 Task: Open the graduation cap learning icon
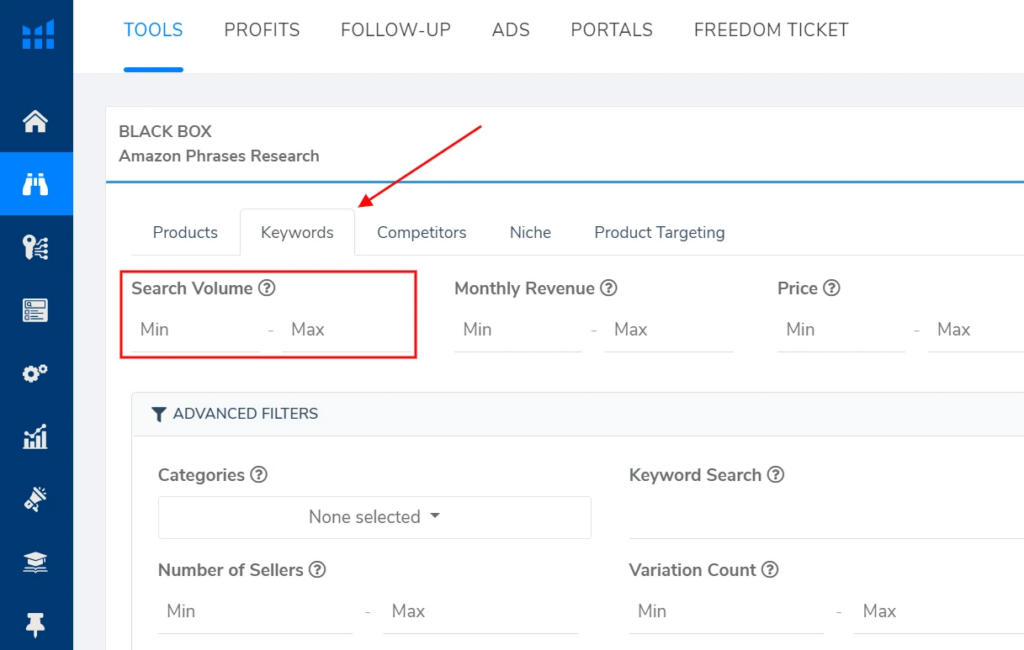click(x=35, y=562)
